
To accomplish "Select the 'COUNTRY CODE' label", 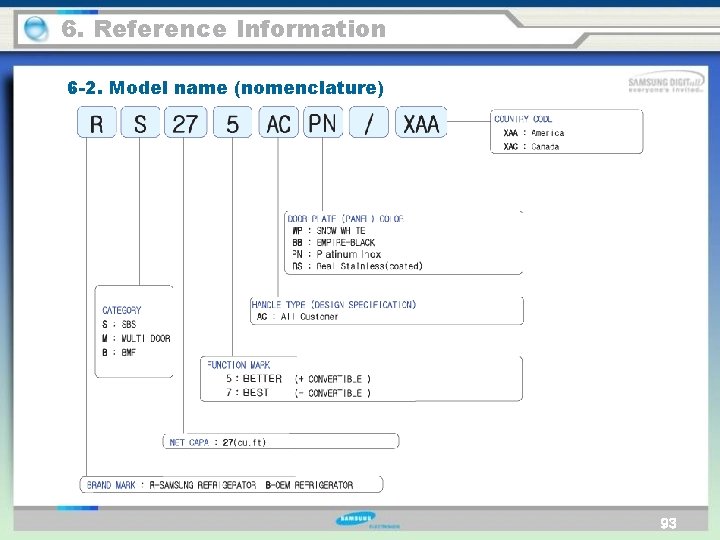I will click(523, 119).
